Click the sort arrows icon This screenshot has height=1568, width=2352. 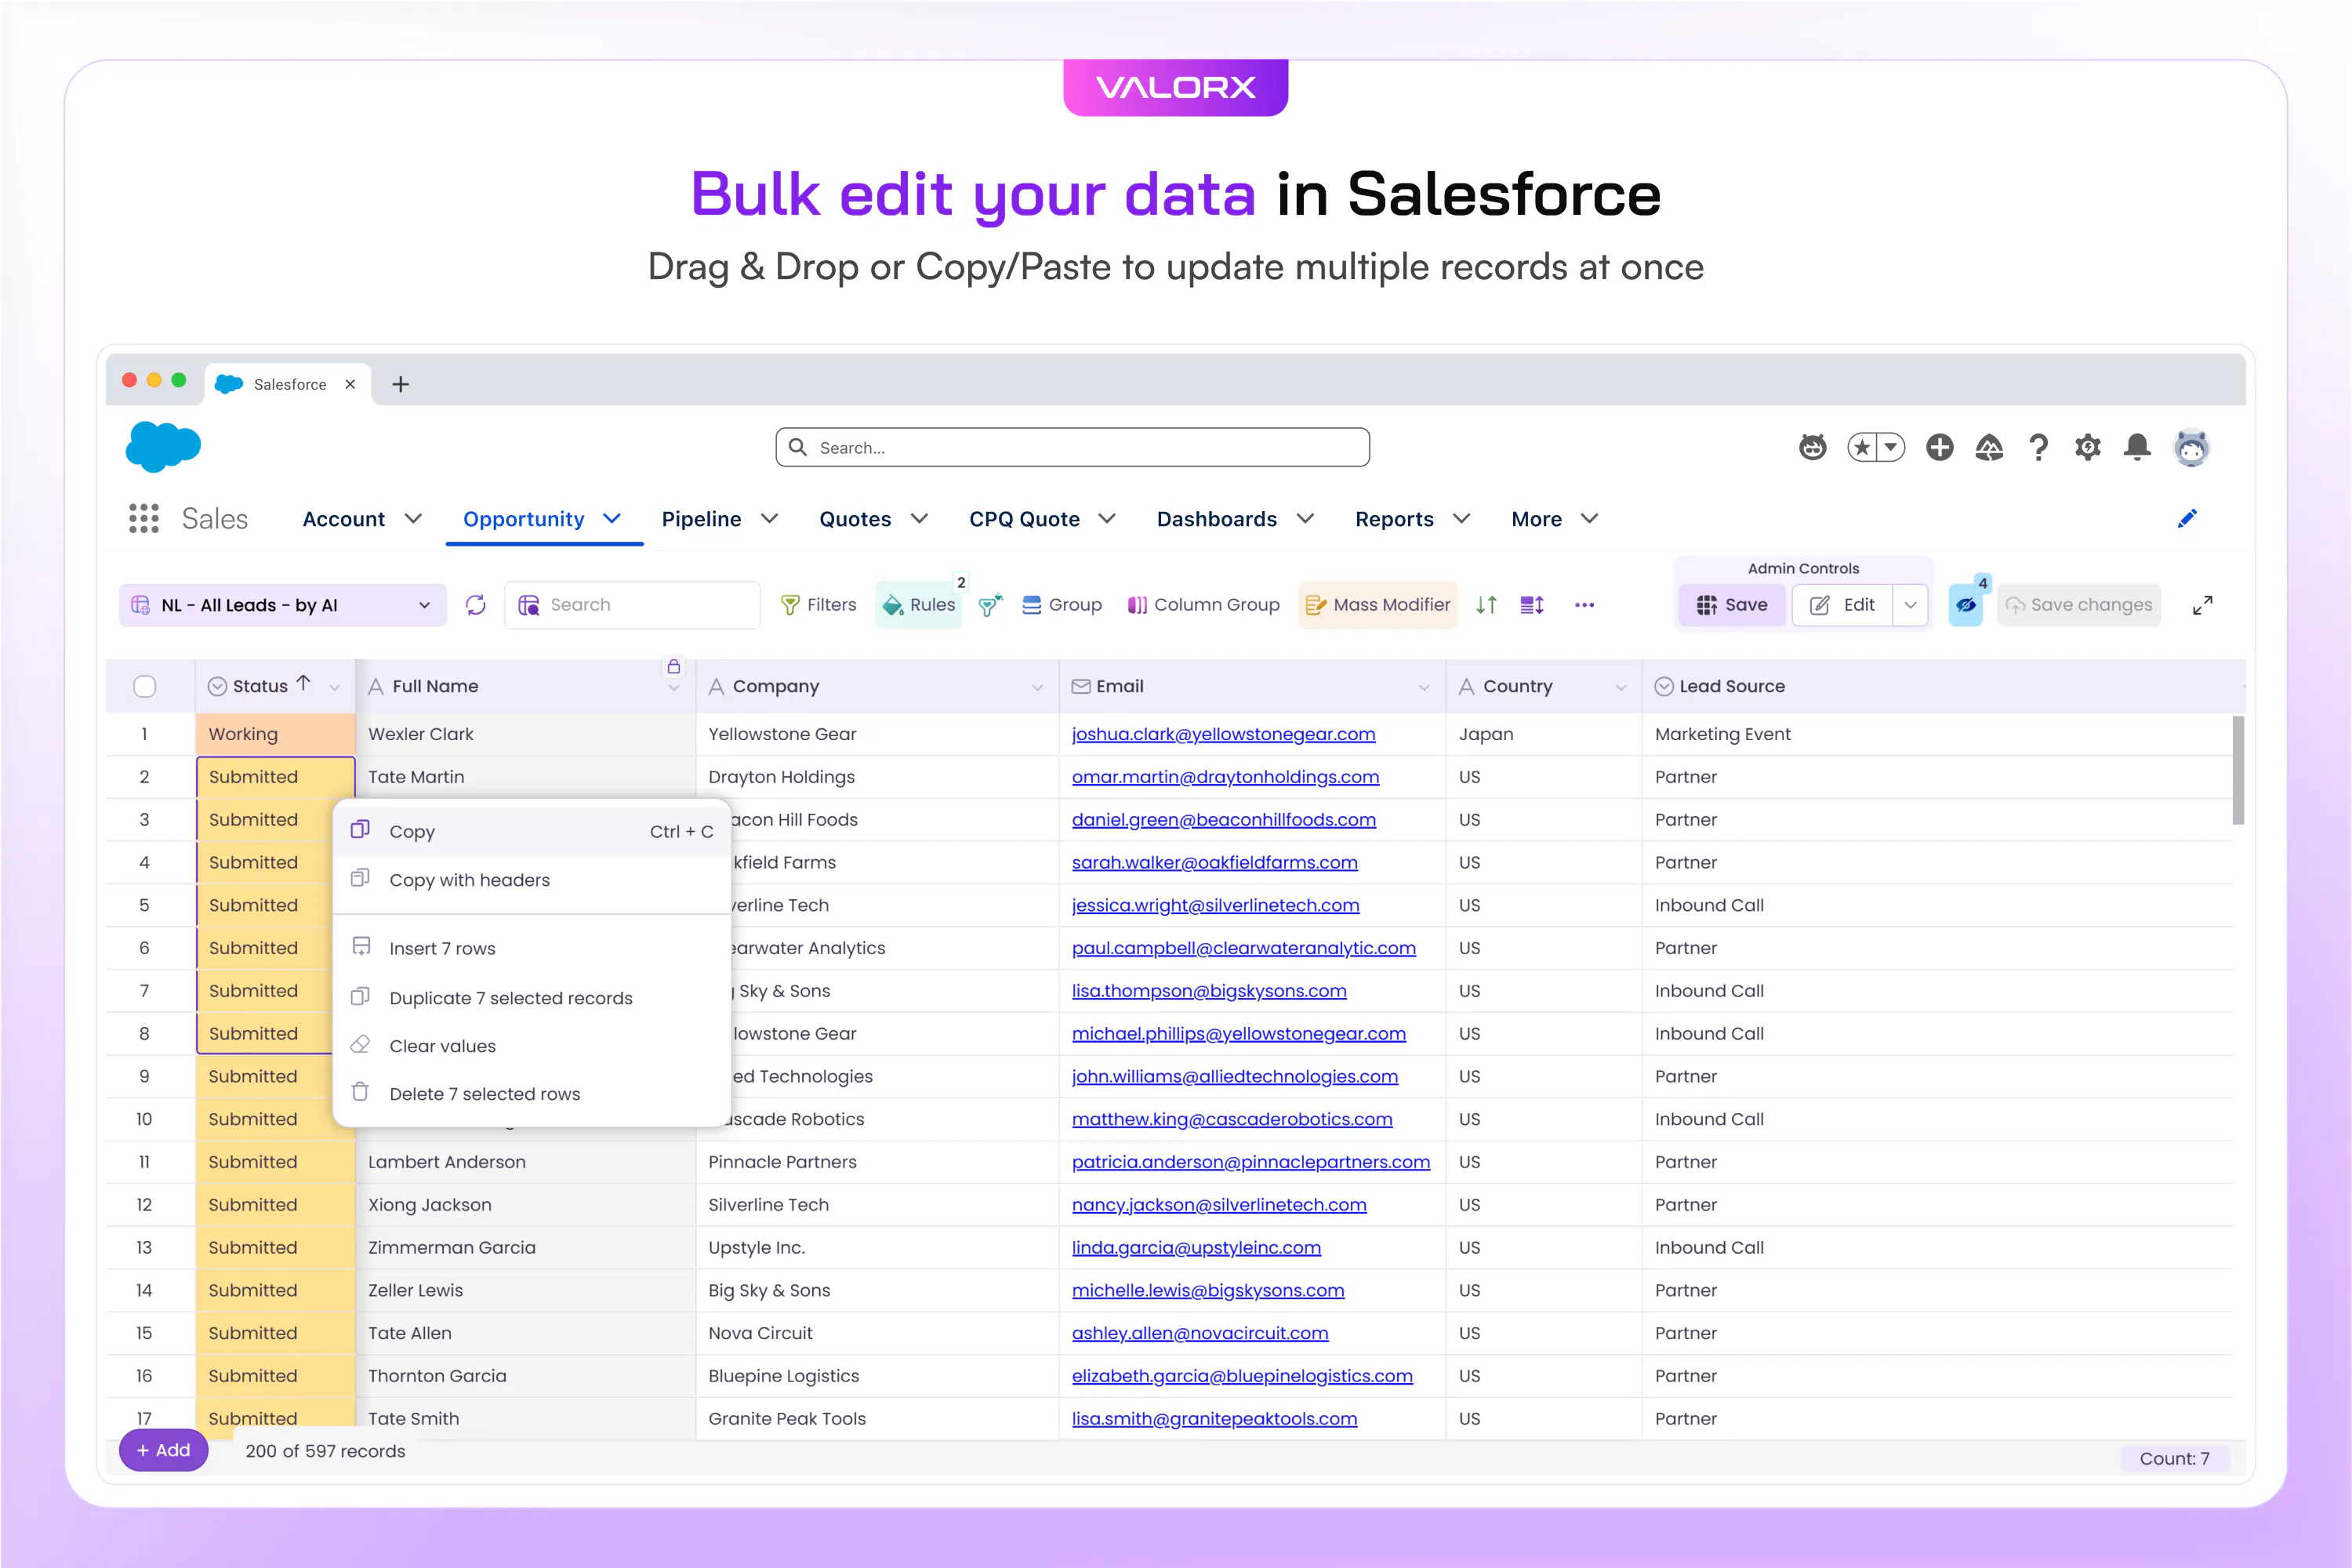pyautogui.click(x=1487, y=605)
